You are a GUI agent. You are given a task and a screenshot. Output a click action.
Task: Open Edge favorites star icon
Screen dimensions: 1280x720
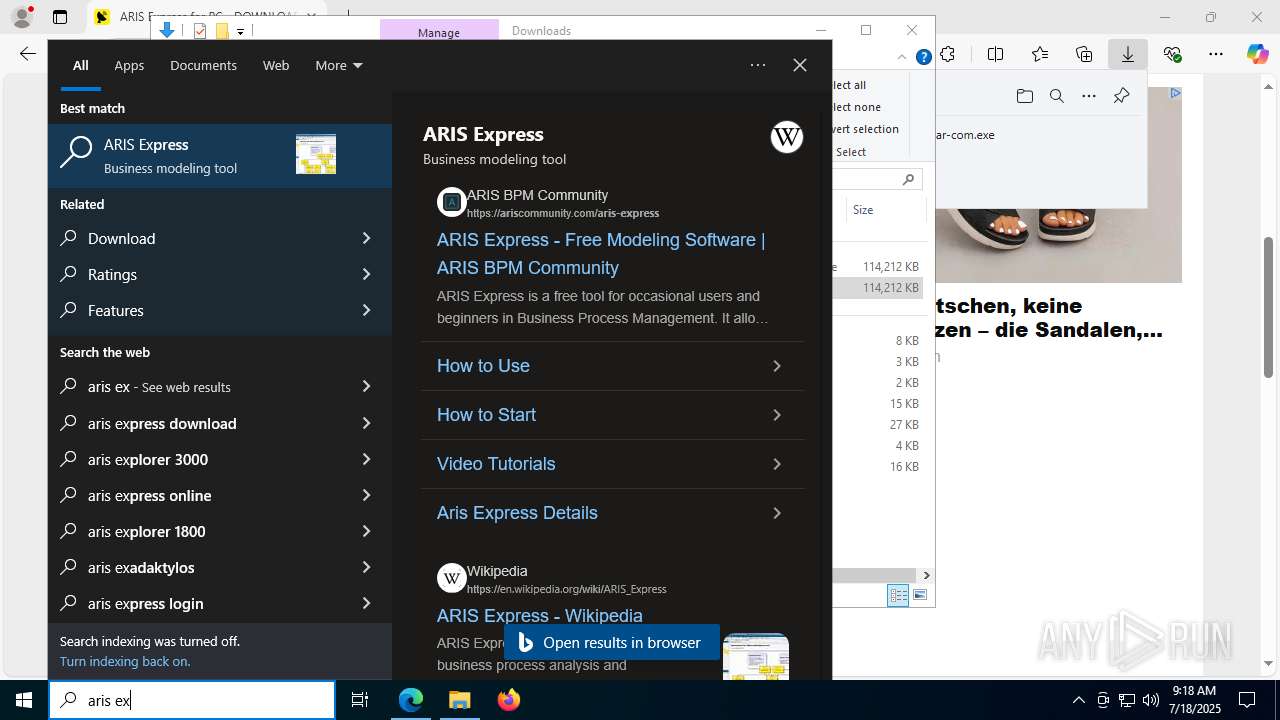click(1040, 54)
